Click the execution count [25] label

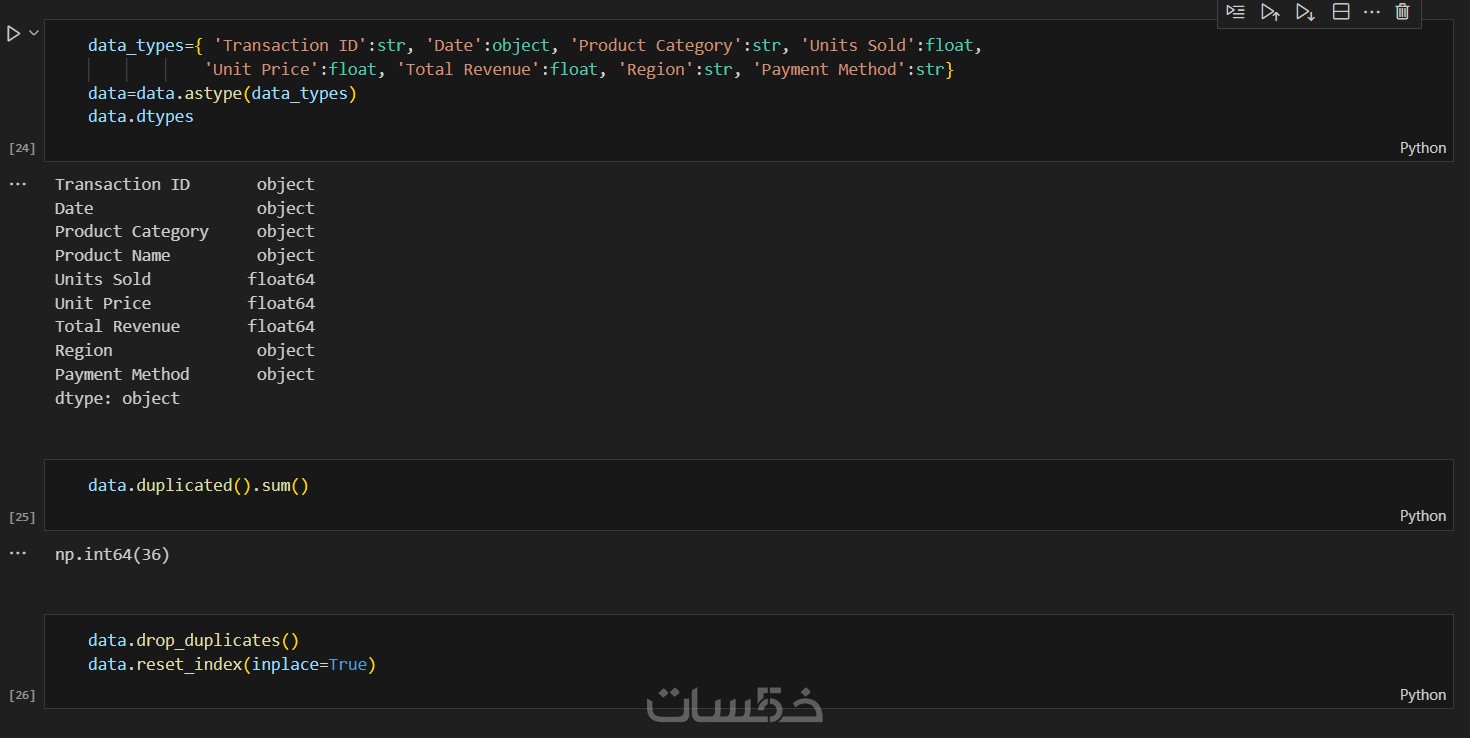tap(22, 517)
